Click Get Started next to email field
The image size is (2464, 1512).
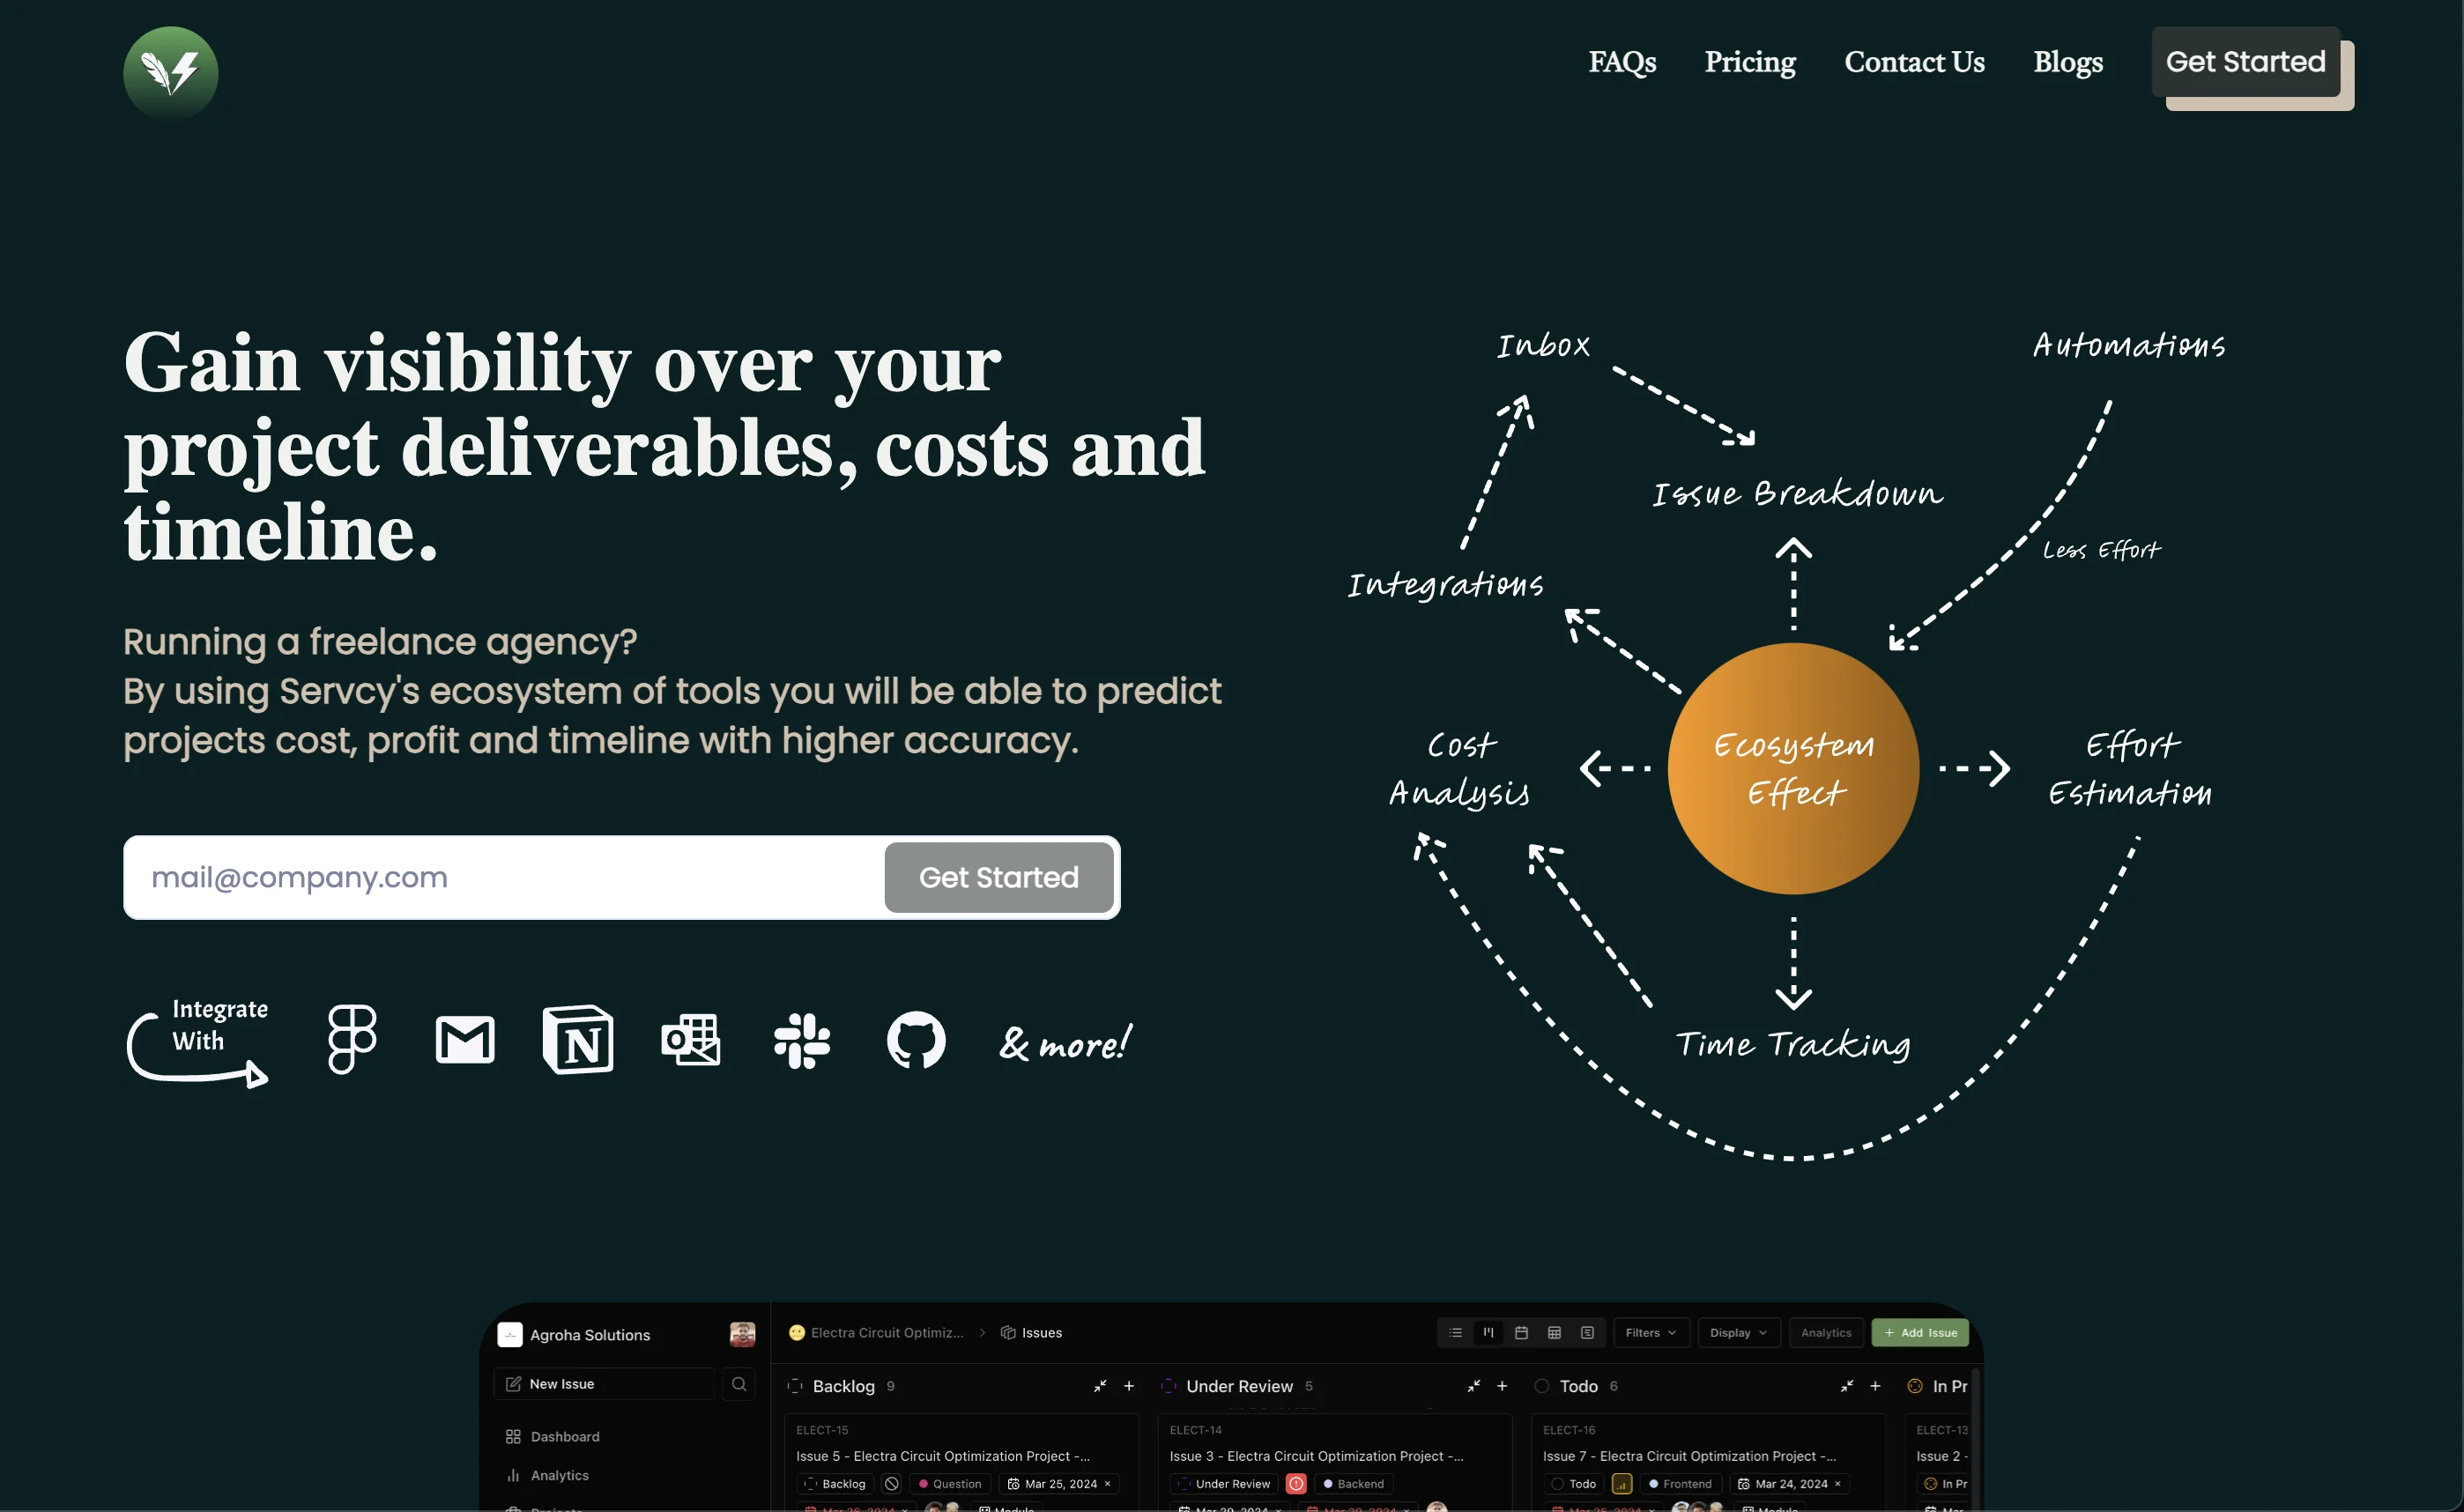click(x=998, y=877)
